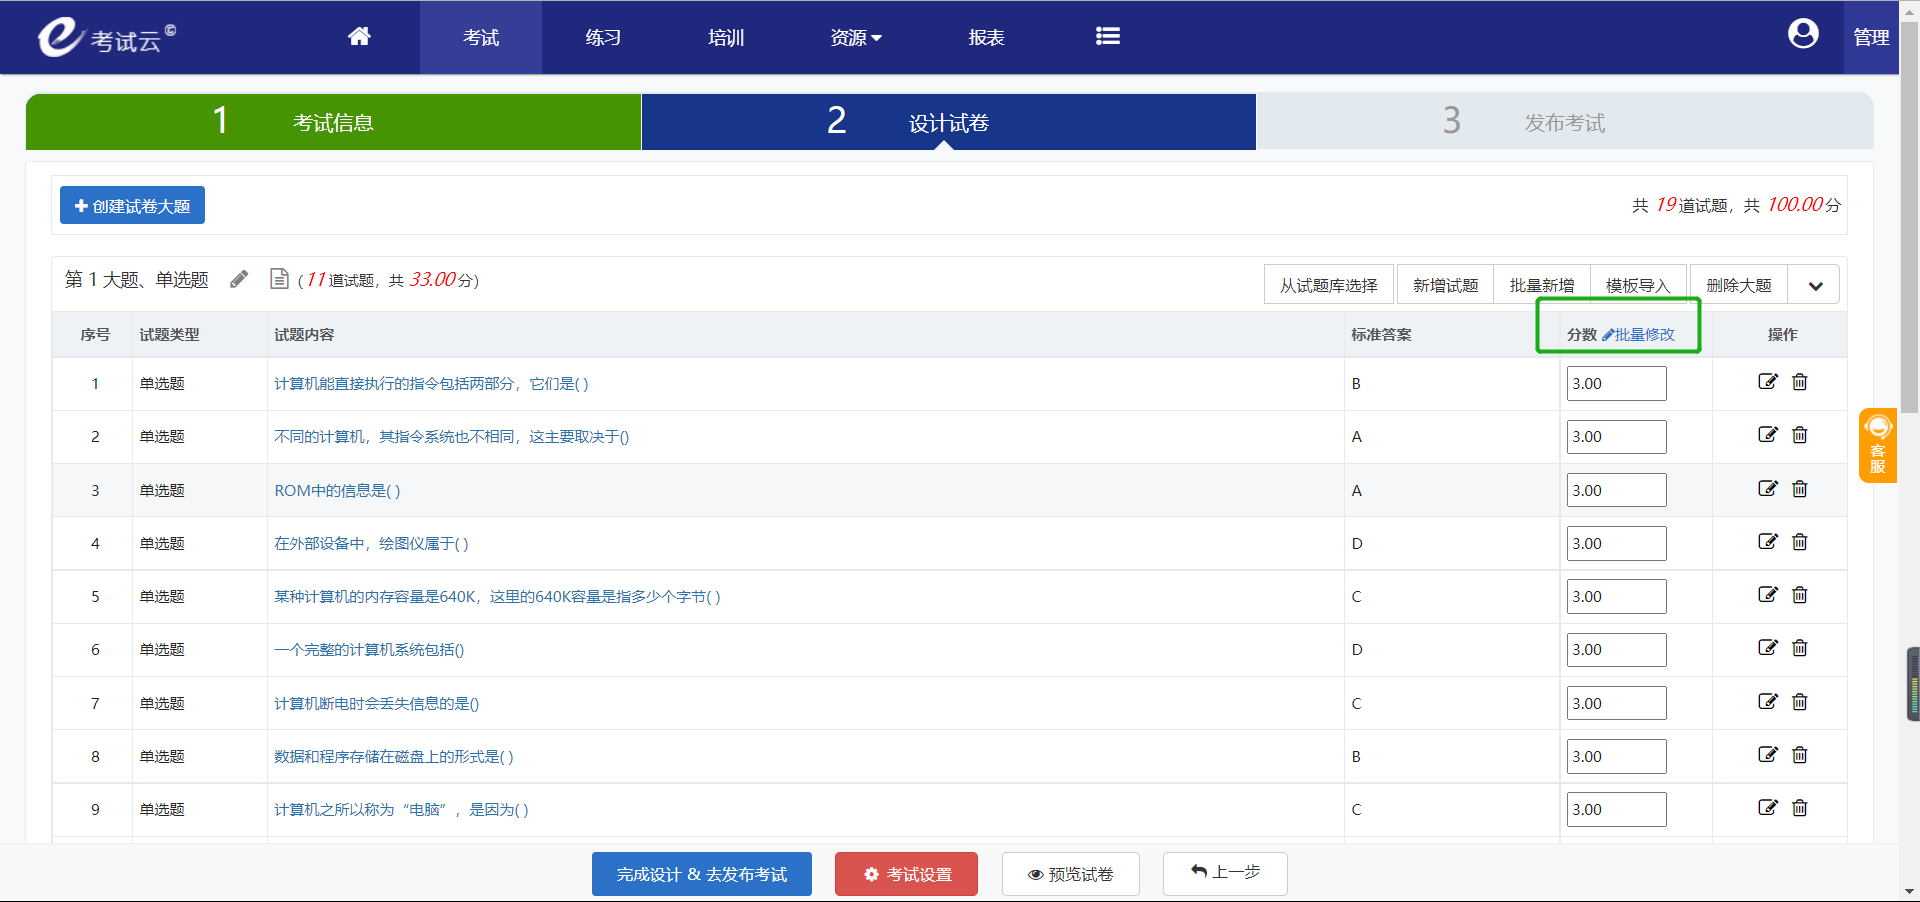1920x902 pixels.
Task: Delete question 8 with trash icon
Action: coord(1800,754)
